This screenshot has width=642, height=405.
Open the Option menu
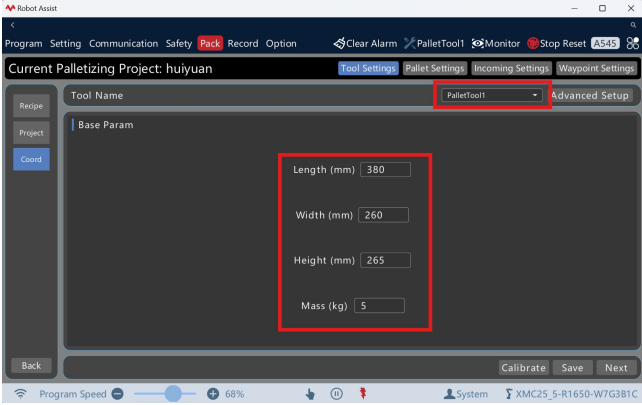coord(281,43)
